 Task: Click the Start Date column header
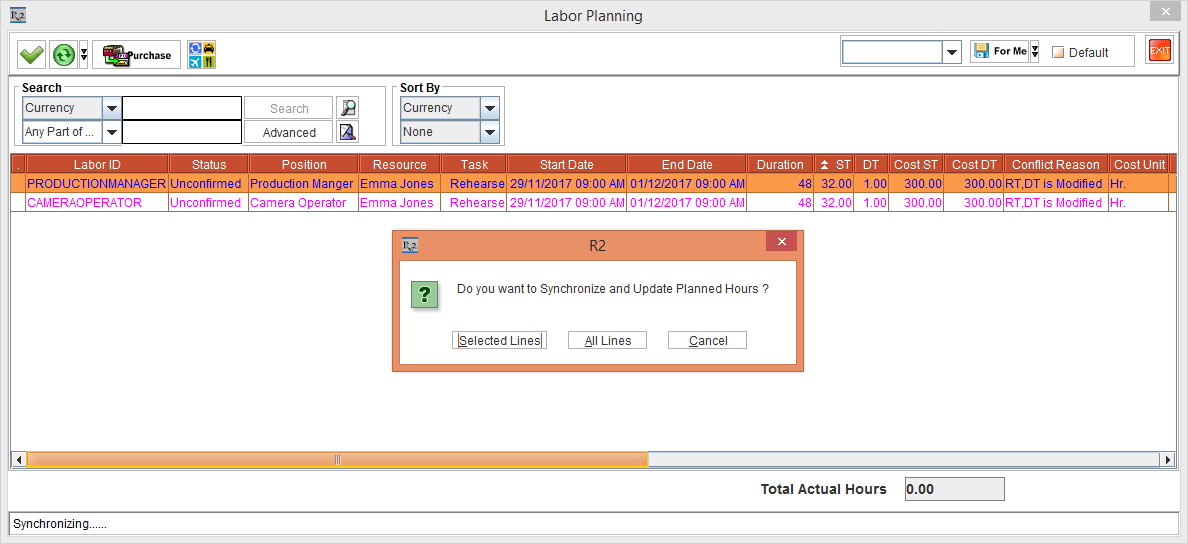coord(567,164)
